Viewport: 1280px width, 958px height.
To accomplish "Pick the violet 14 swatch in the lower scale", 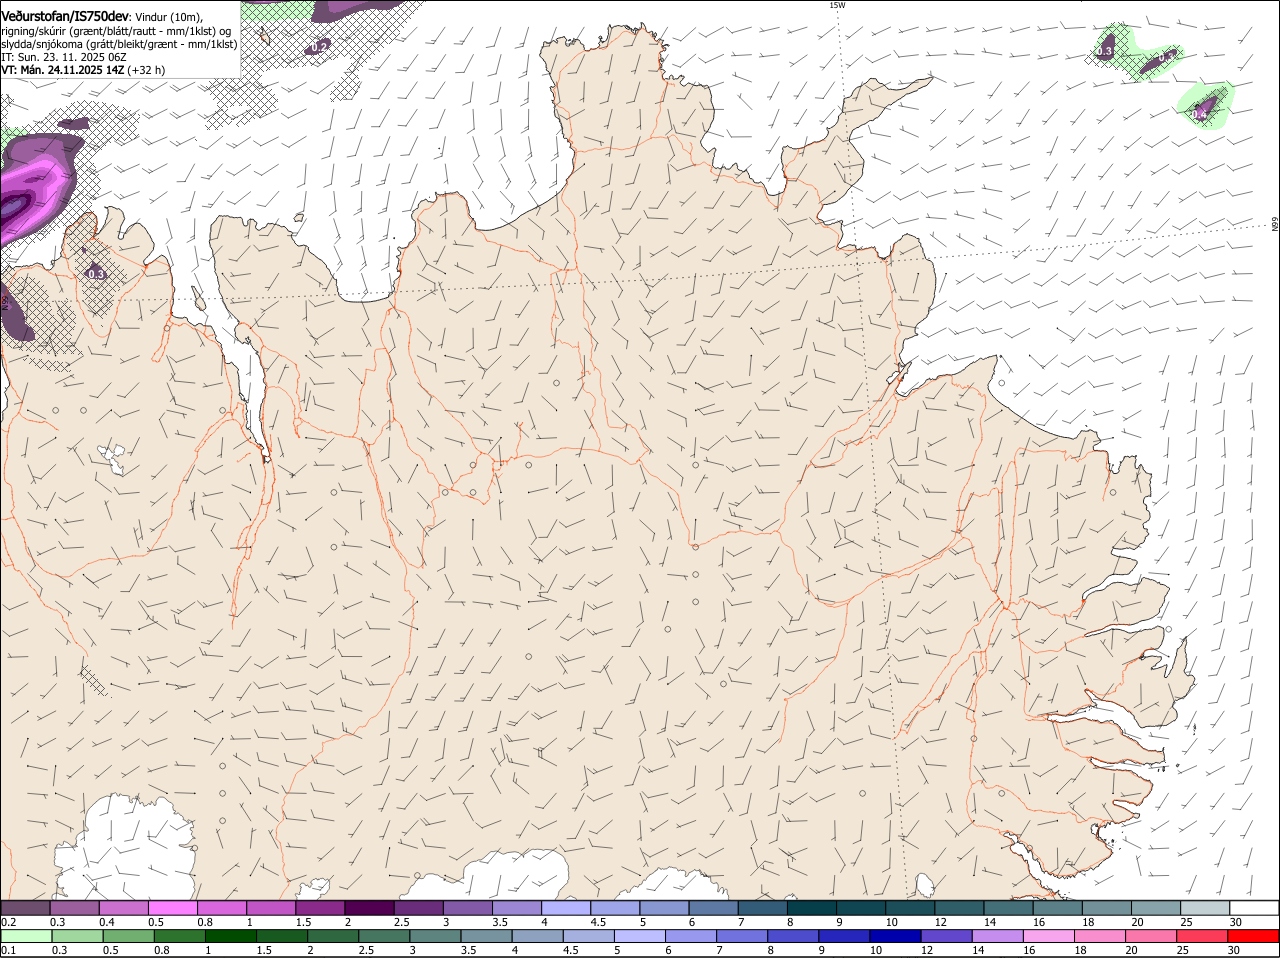I will pos(997,935).
